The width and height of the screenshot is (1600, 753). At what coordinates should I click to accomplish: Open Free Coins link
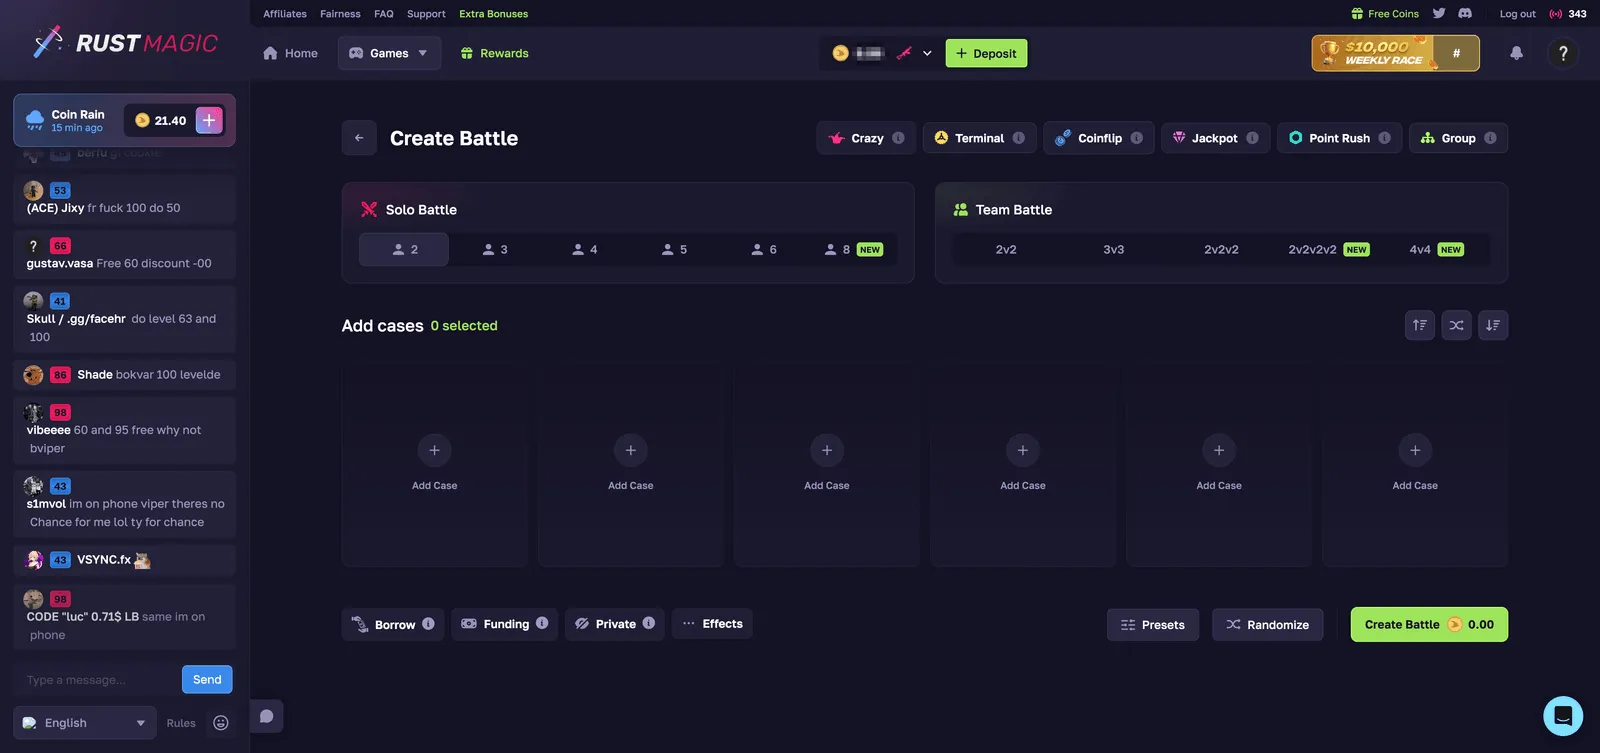click(x=1385, y=13)
